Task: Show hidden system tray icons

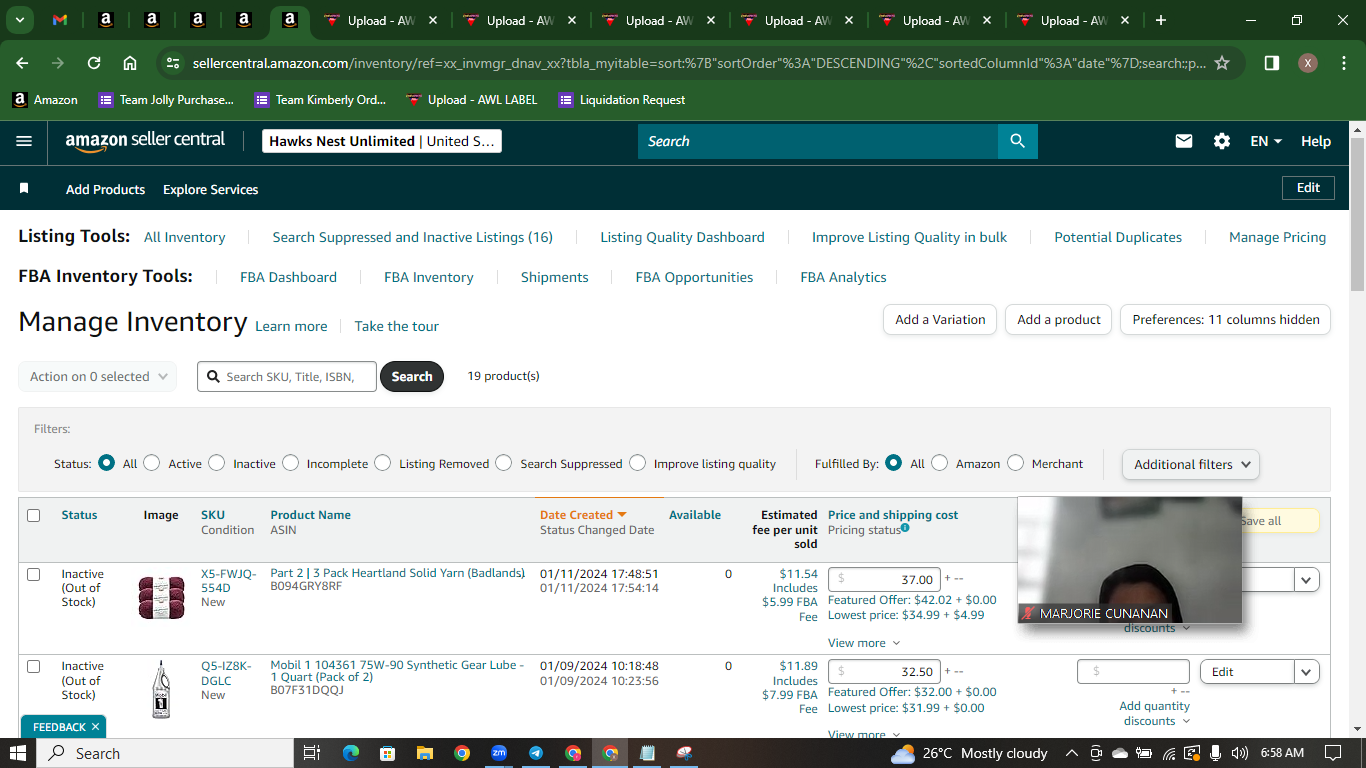Action: coord(1072,753)
